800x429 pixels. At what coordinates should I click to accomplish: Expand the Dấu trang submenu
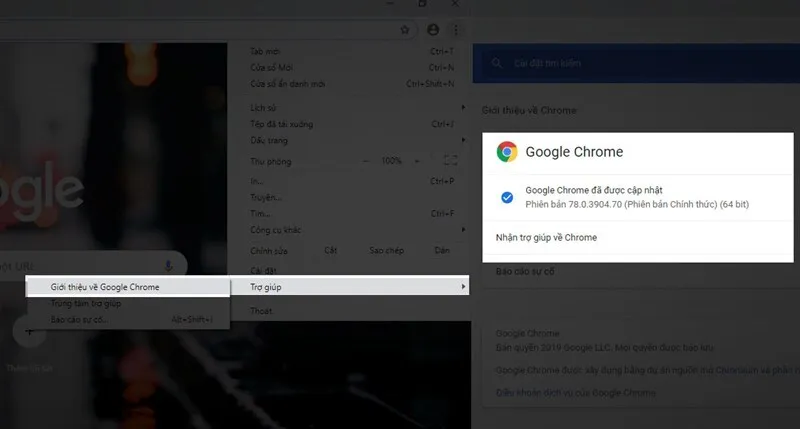point(350,140)
